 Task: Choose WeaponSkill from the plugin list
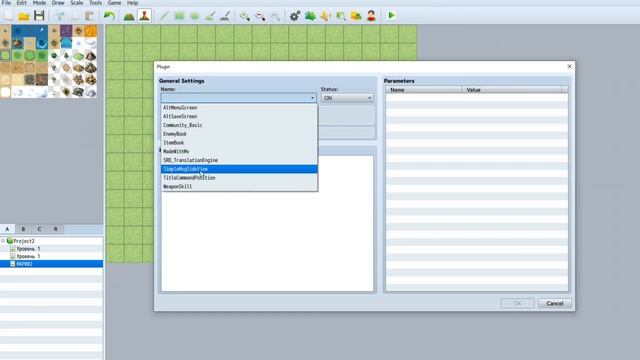click(239, 187)
